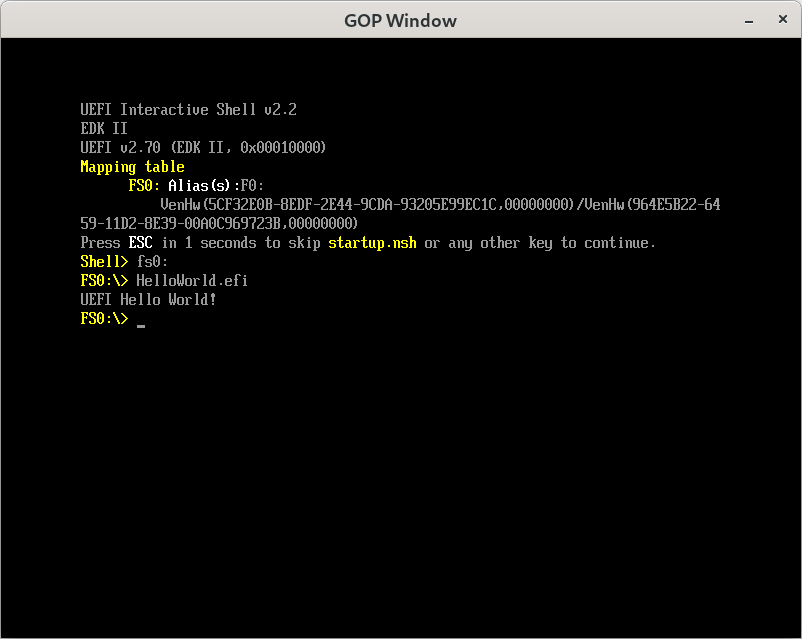
Task: Click 'UEFI v2.70 (EDK II, 0x00010000)' text
Action: coord(203,147)
